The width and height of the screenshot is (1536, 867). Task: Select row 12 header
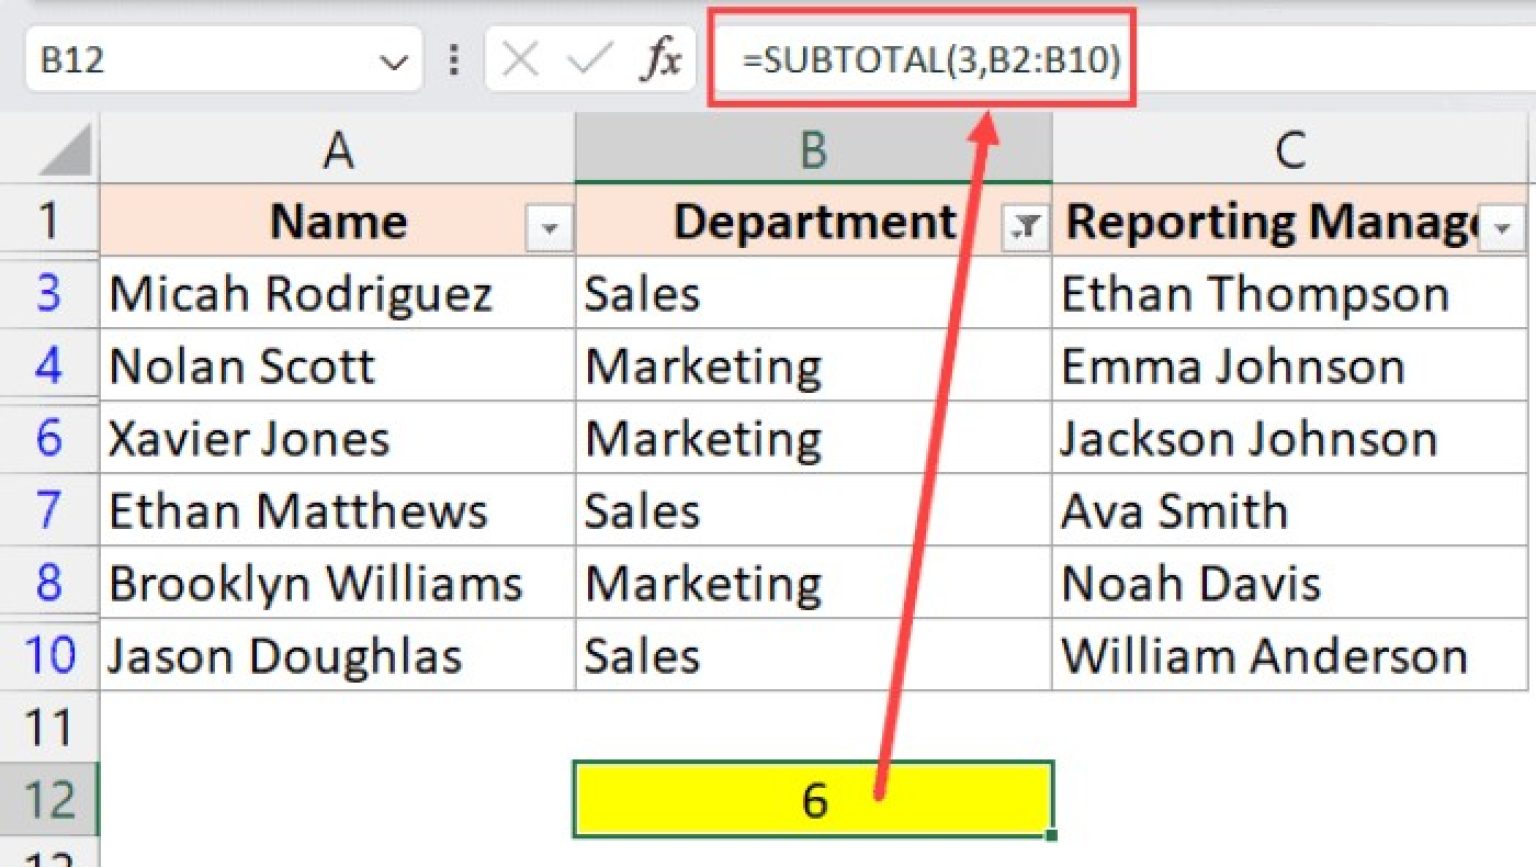point(48,799)
